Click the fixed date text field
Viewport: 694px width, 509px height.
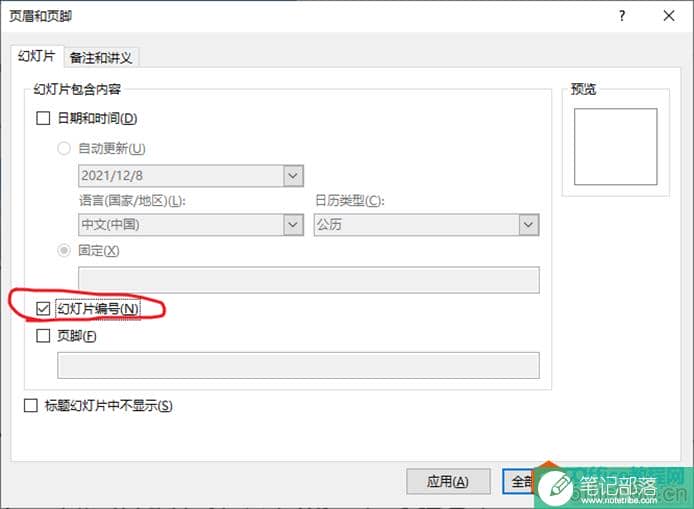[x=308, y=279]
